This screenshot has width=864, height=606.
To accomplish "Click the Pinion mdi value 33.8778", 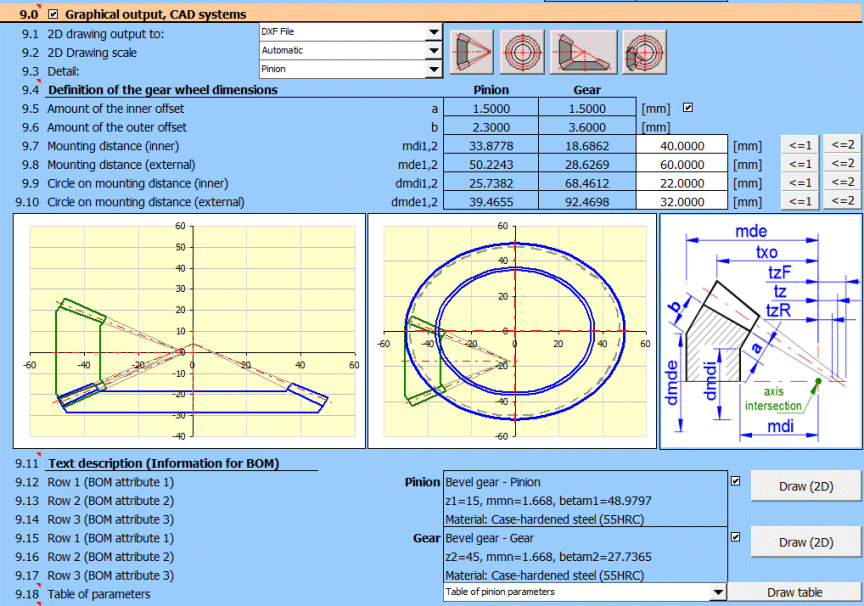I will 491,146.
